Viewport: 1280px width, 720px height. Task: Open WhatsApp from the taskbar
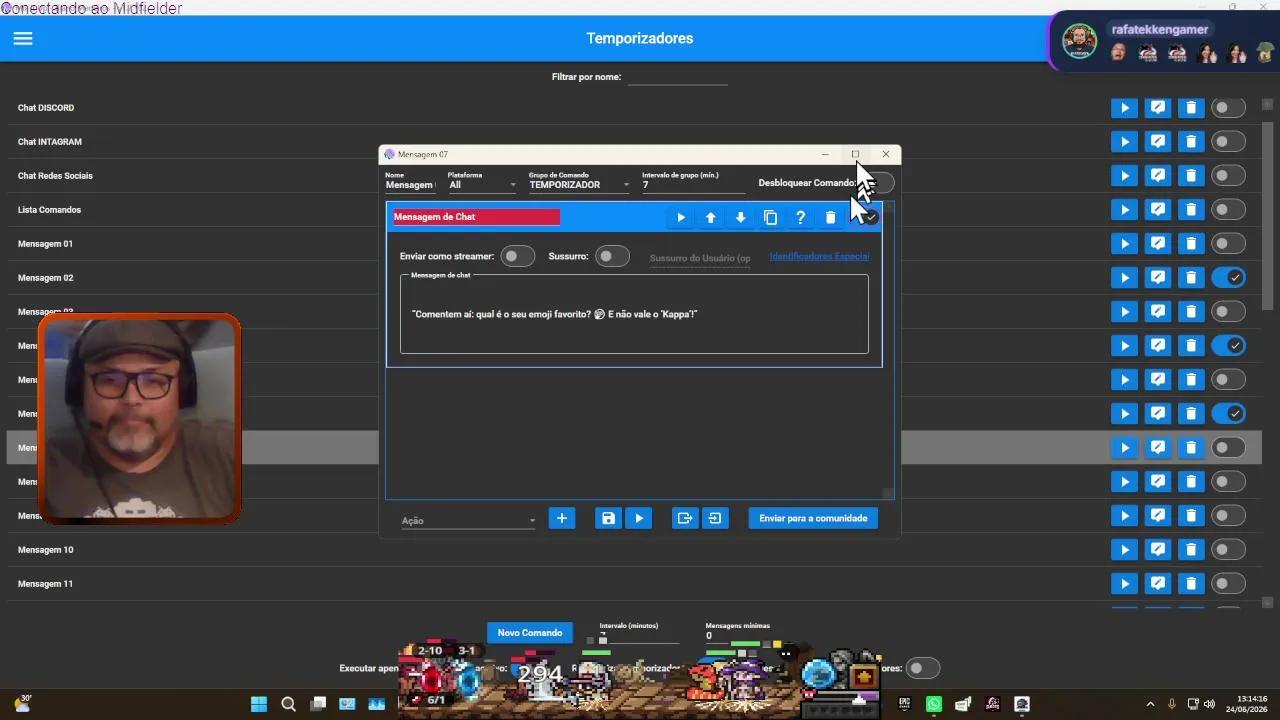point(934,704)
